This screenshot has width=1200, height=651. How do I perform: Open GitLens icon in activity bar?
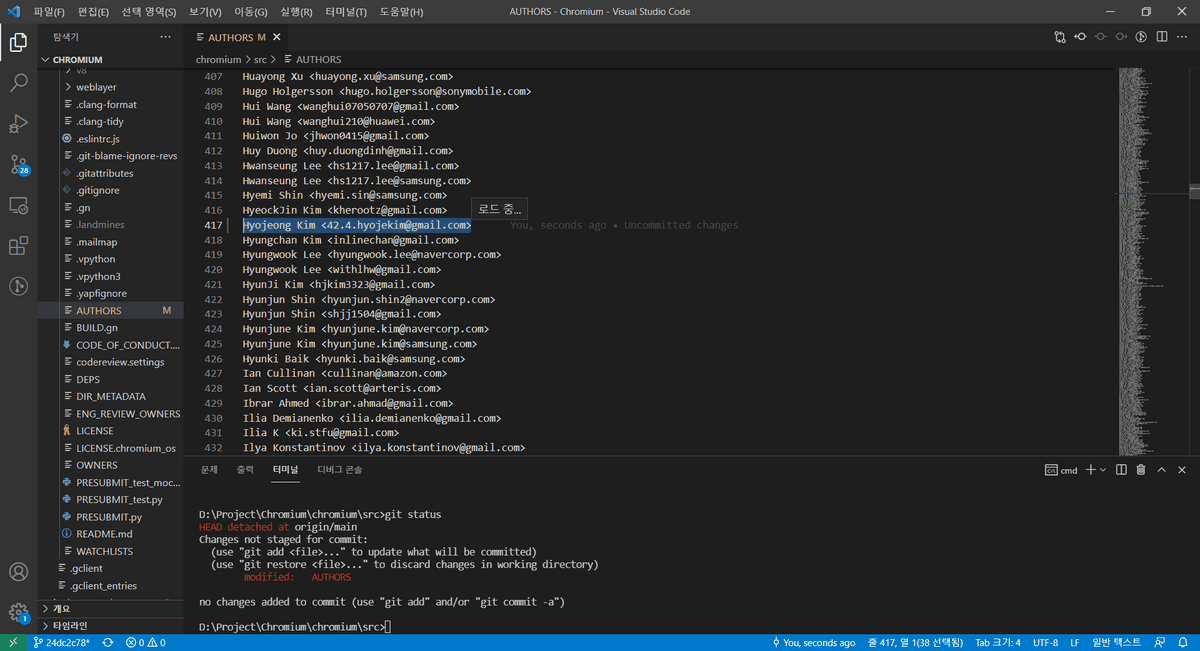[18, 286]
